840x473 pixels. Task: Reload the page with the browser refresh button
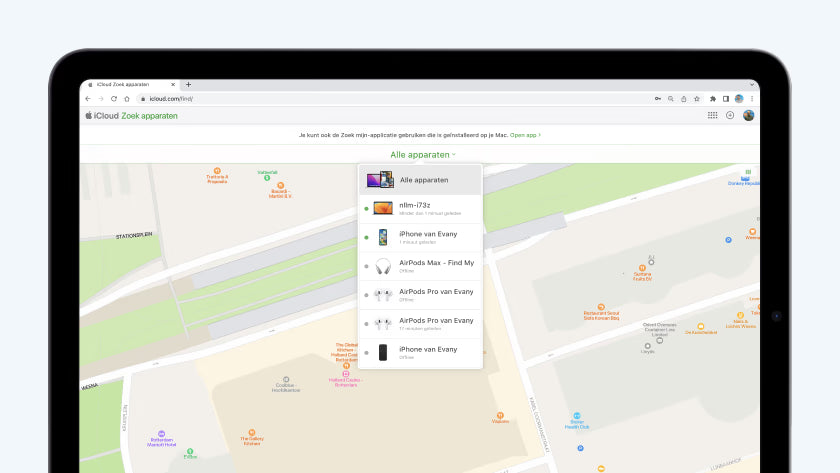114,99
